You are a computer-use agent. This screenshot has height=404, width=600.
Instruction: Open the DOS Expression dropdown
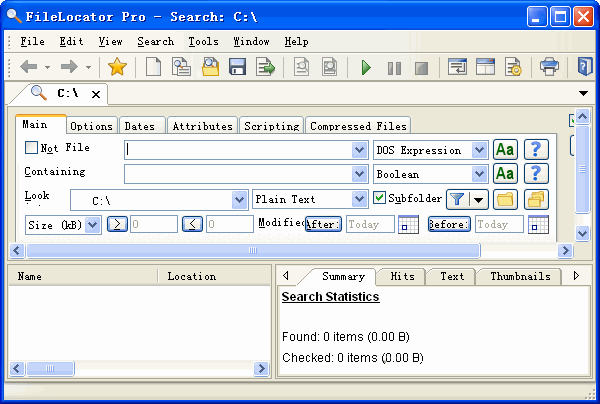pyautogui.click(x=479, y=150)
